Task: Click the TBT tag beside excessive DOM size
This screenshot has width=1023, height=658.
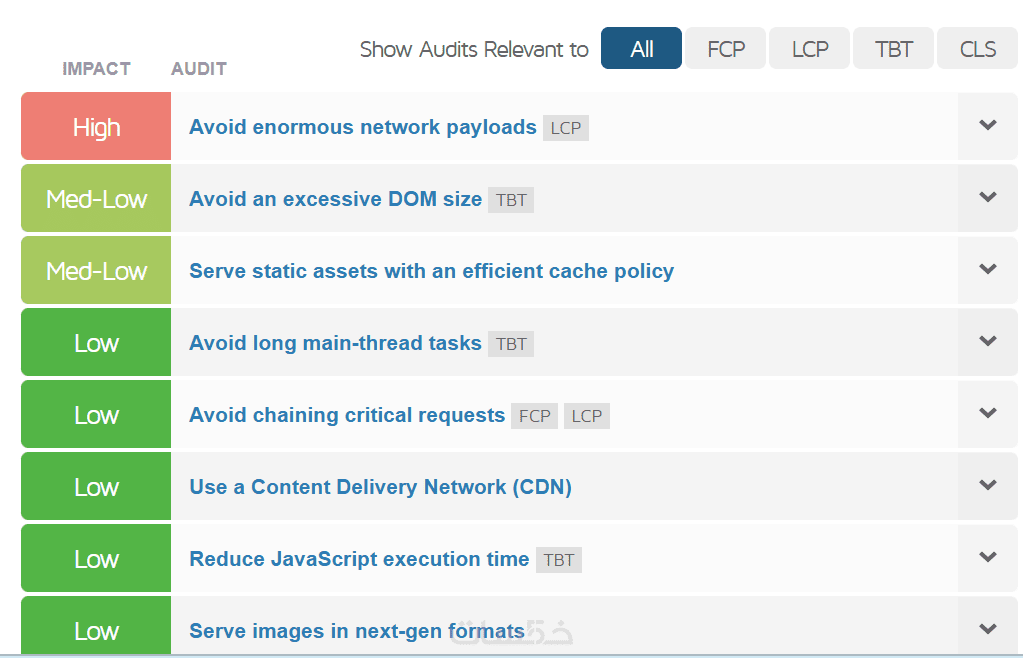Action: click(511, 200)
